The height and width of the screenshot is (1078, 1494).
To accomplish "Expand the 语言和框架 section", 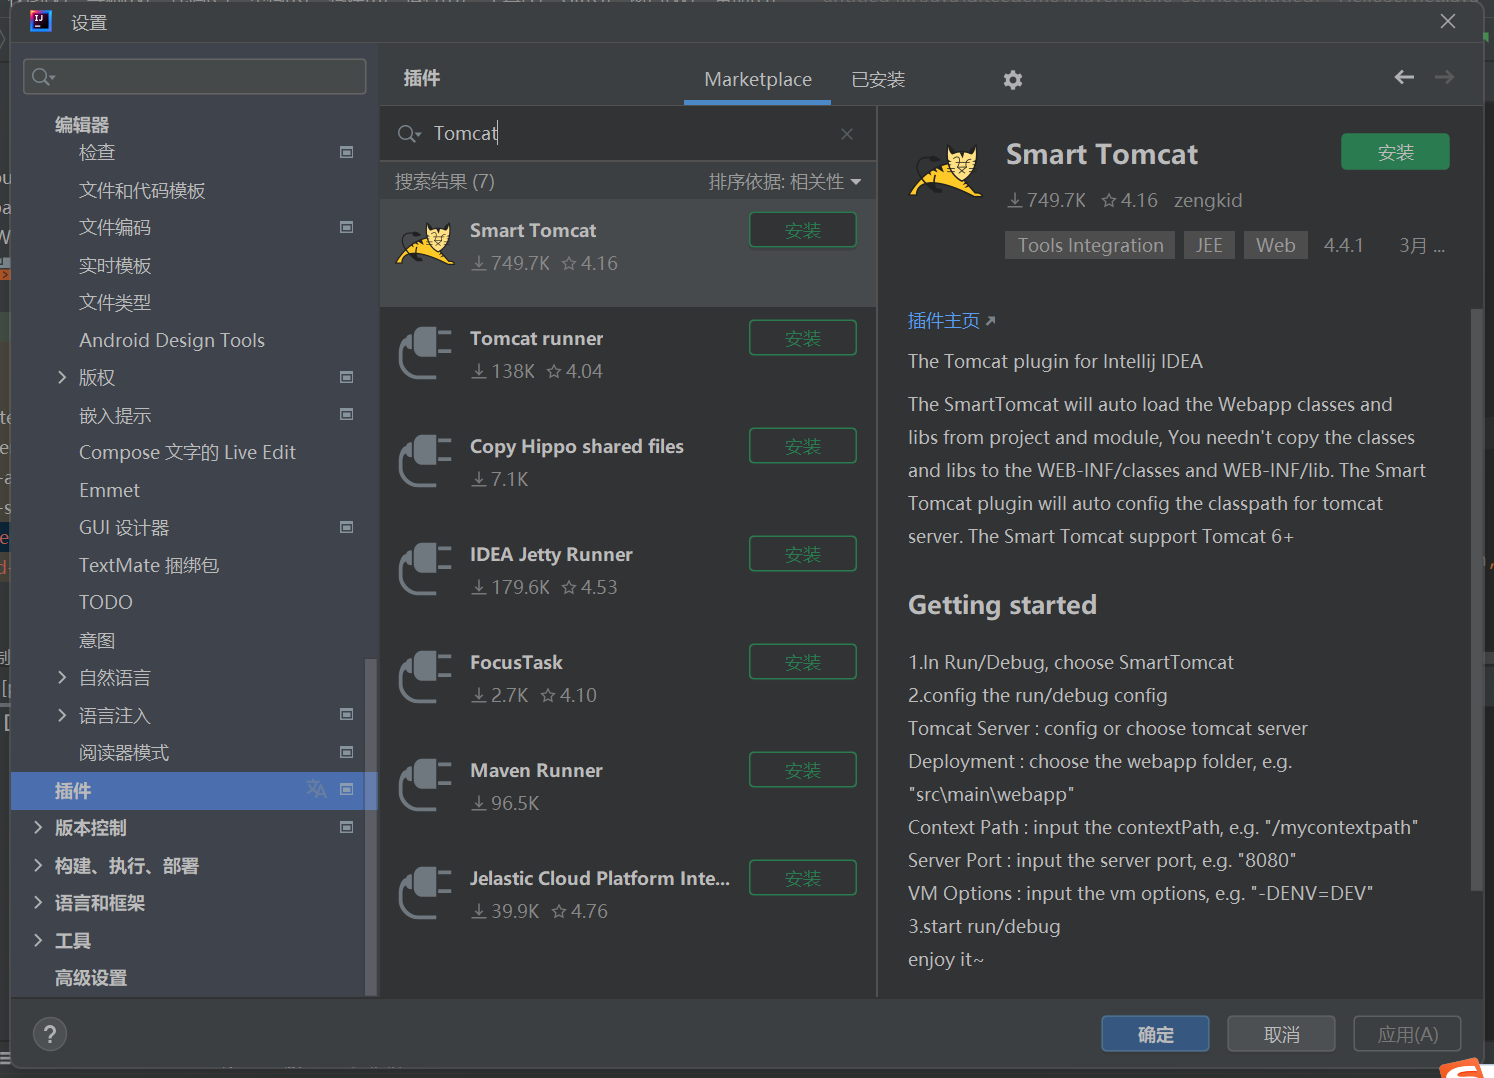I will click(x=38, y=902).
